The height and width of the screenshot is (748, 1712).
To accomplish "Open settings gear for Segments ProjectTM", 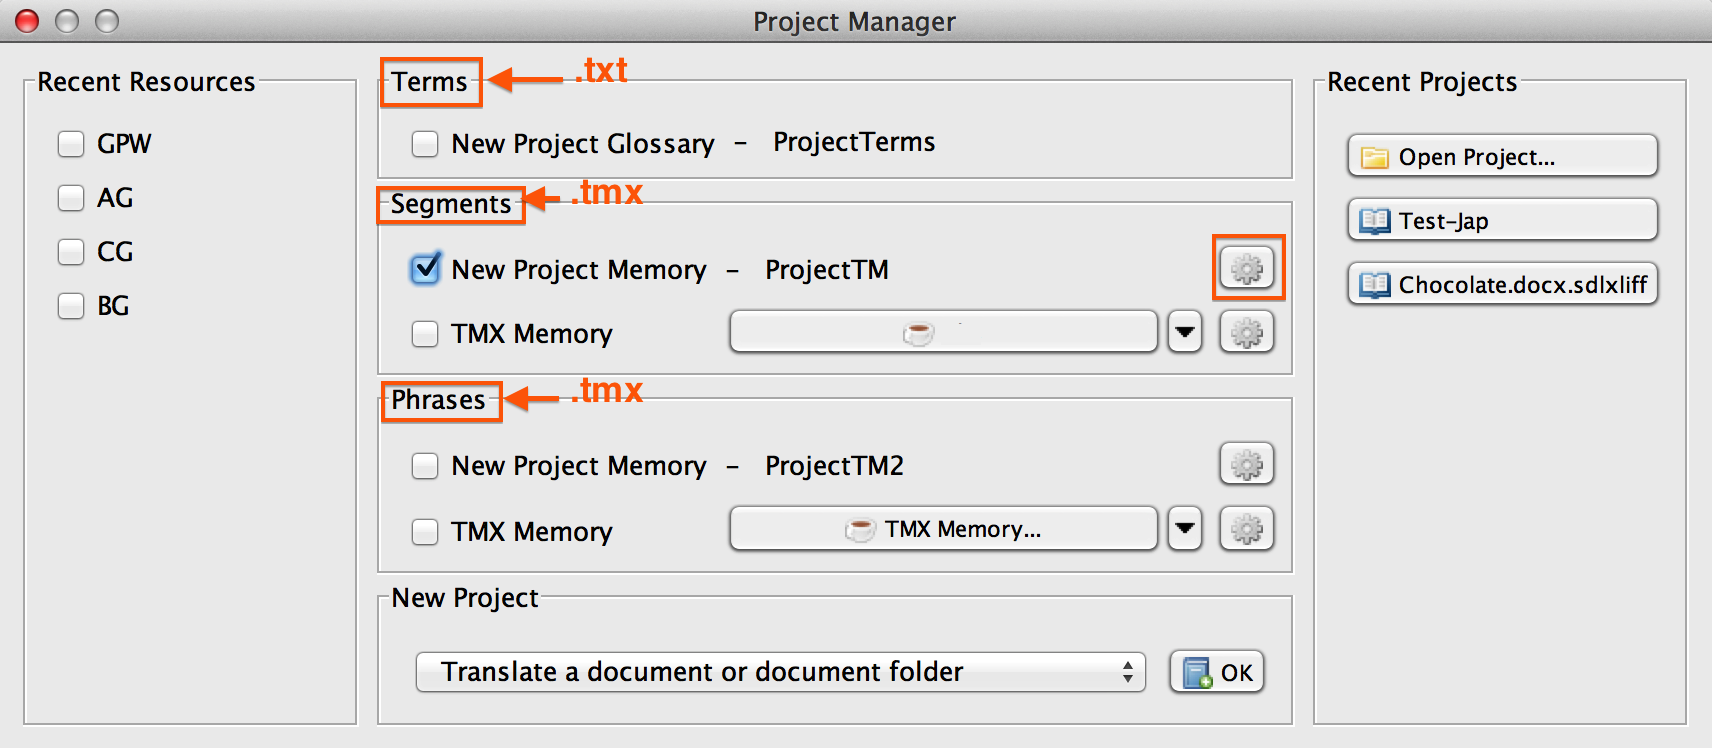I will point(1247,268).
